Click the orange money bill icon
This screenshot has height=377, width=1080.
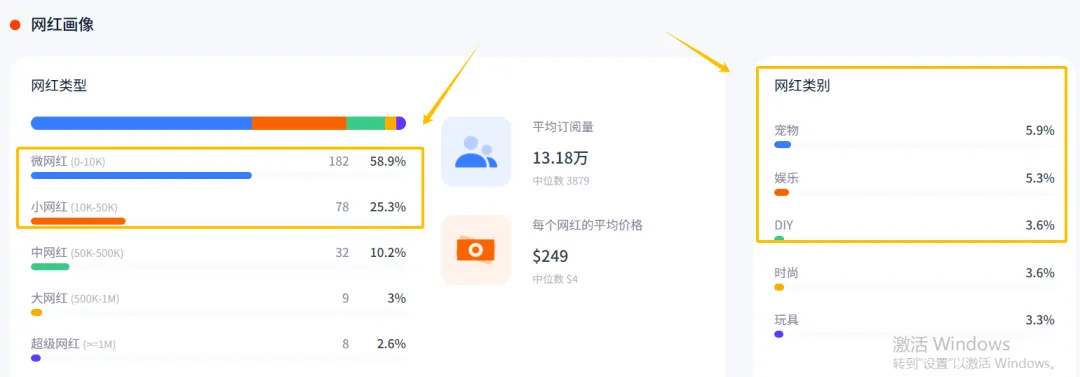[x=476, y=249]
